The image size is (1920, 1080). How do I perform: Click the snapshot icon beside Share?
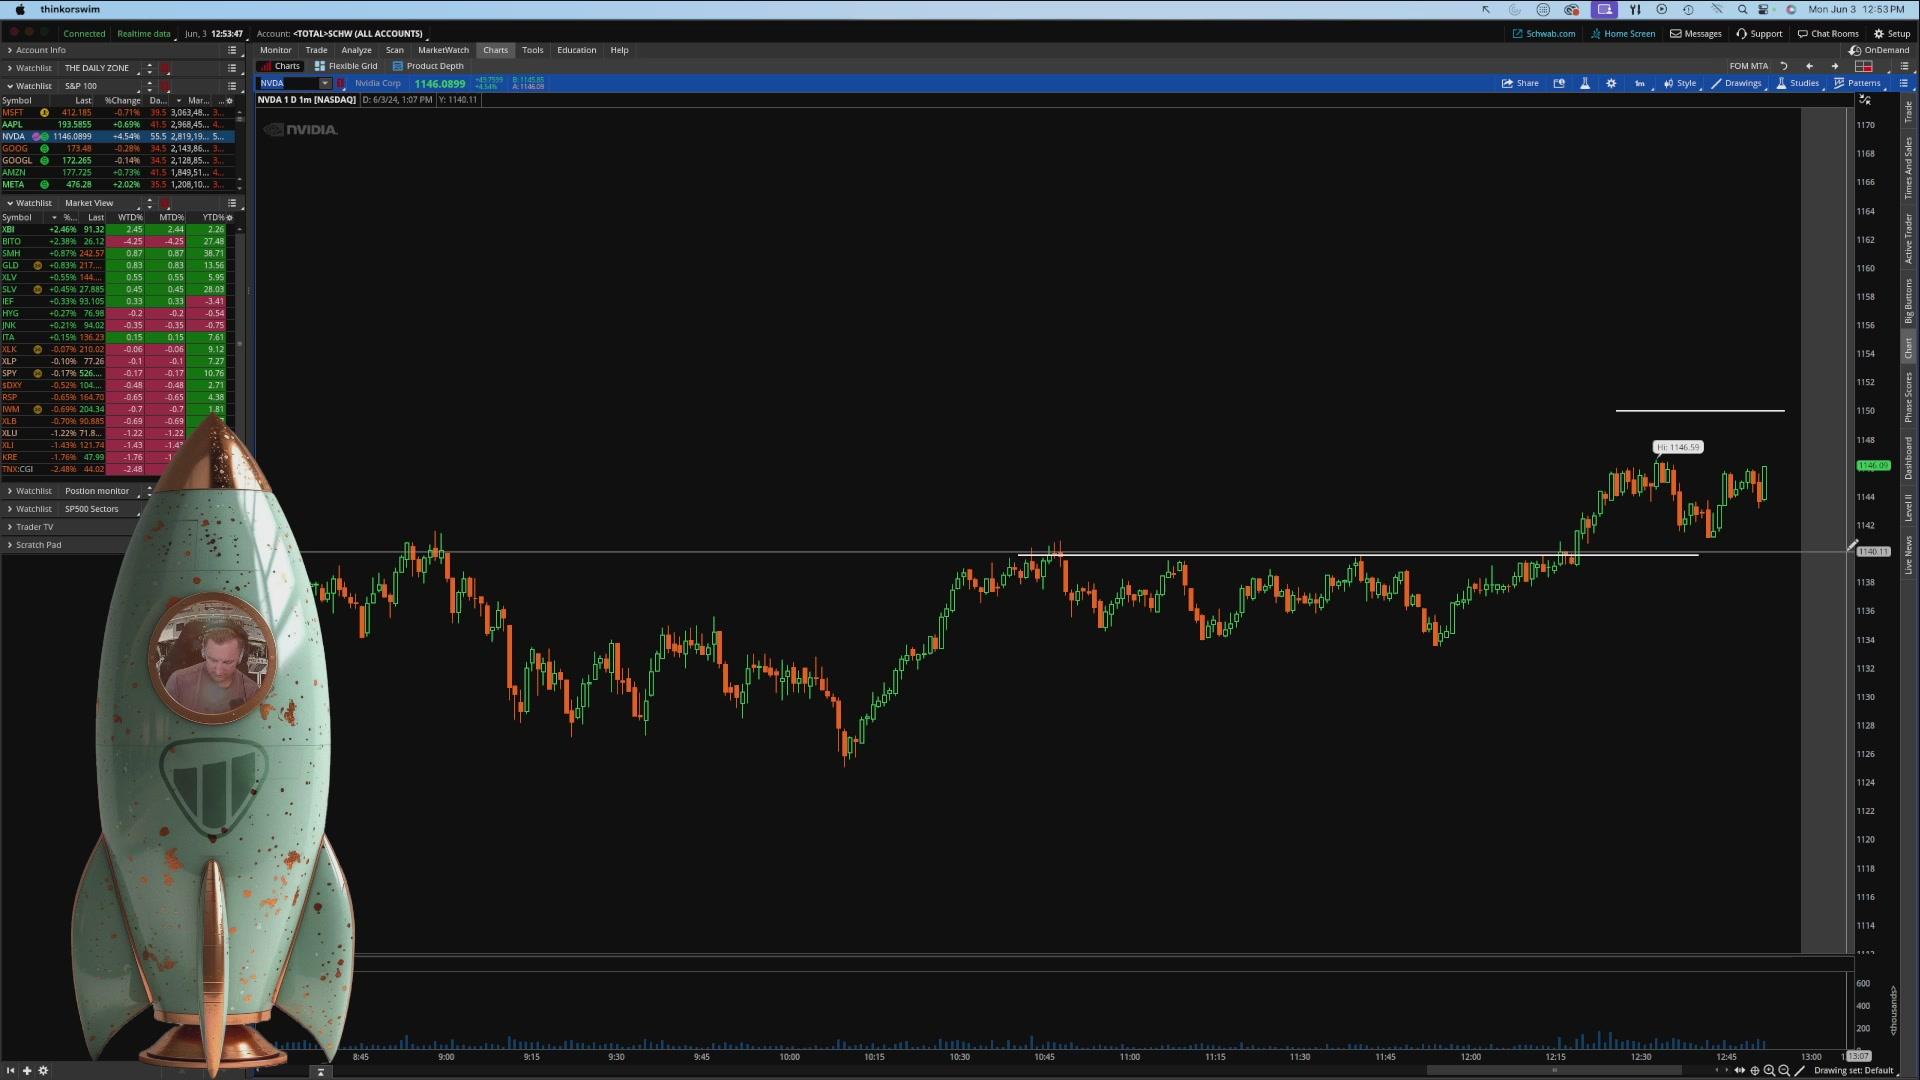coord(1559,83)
